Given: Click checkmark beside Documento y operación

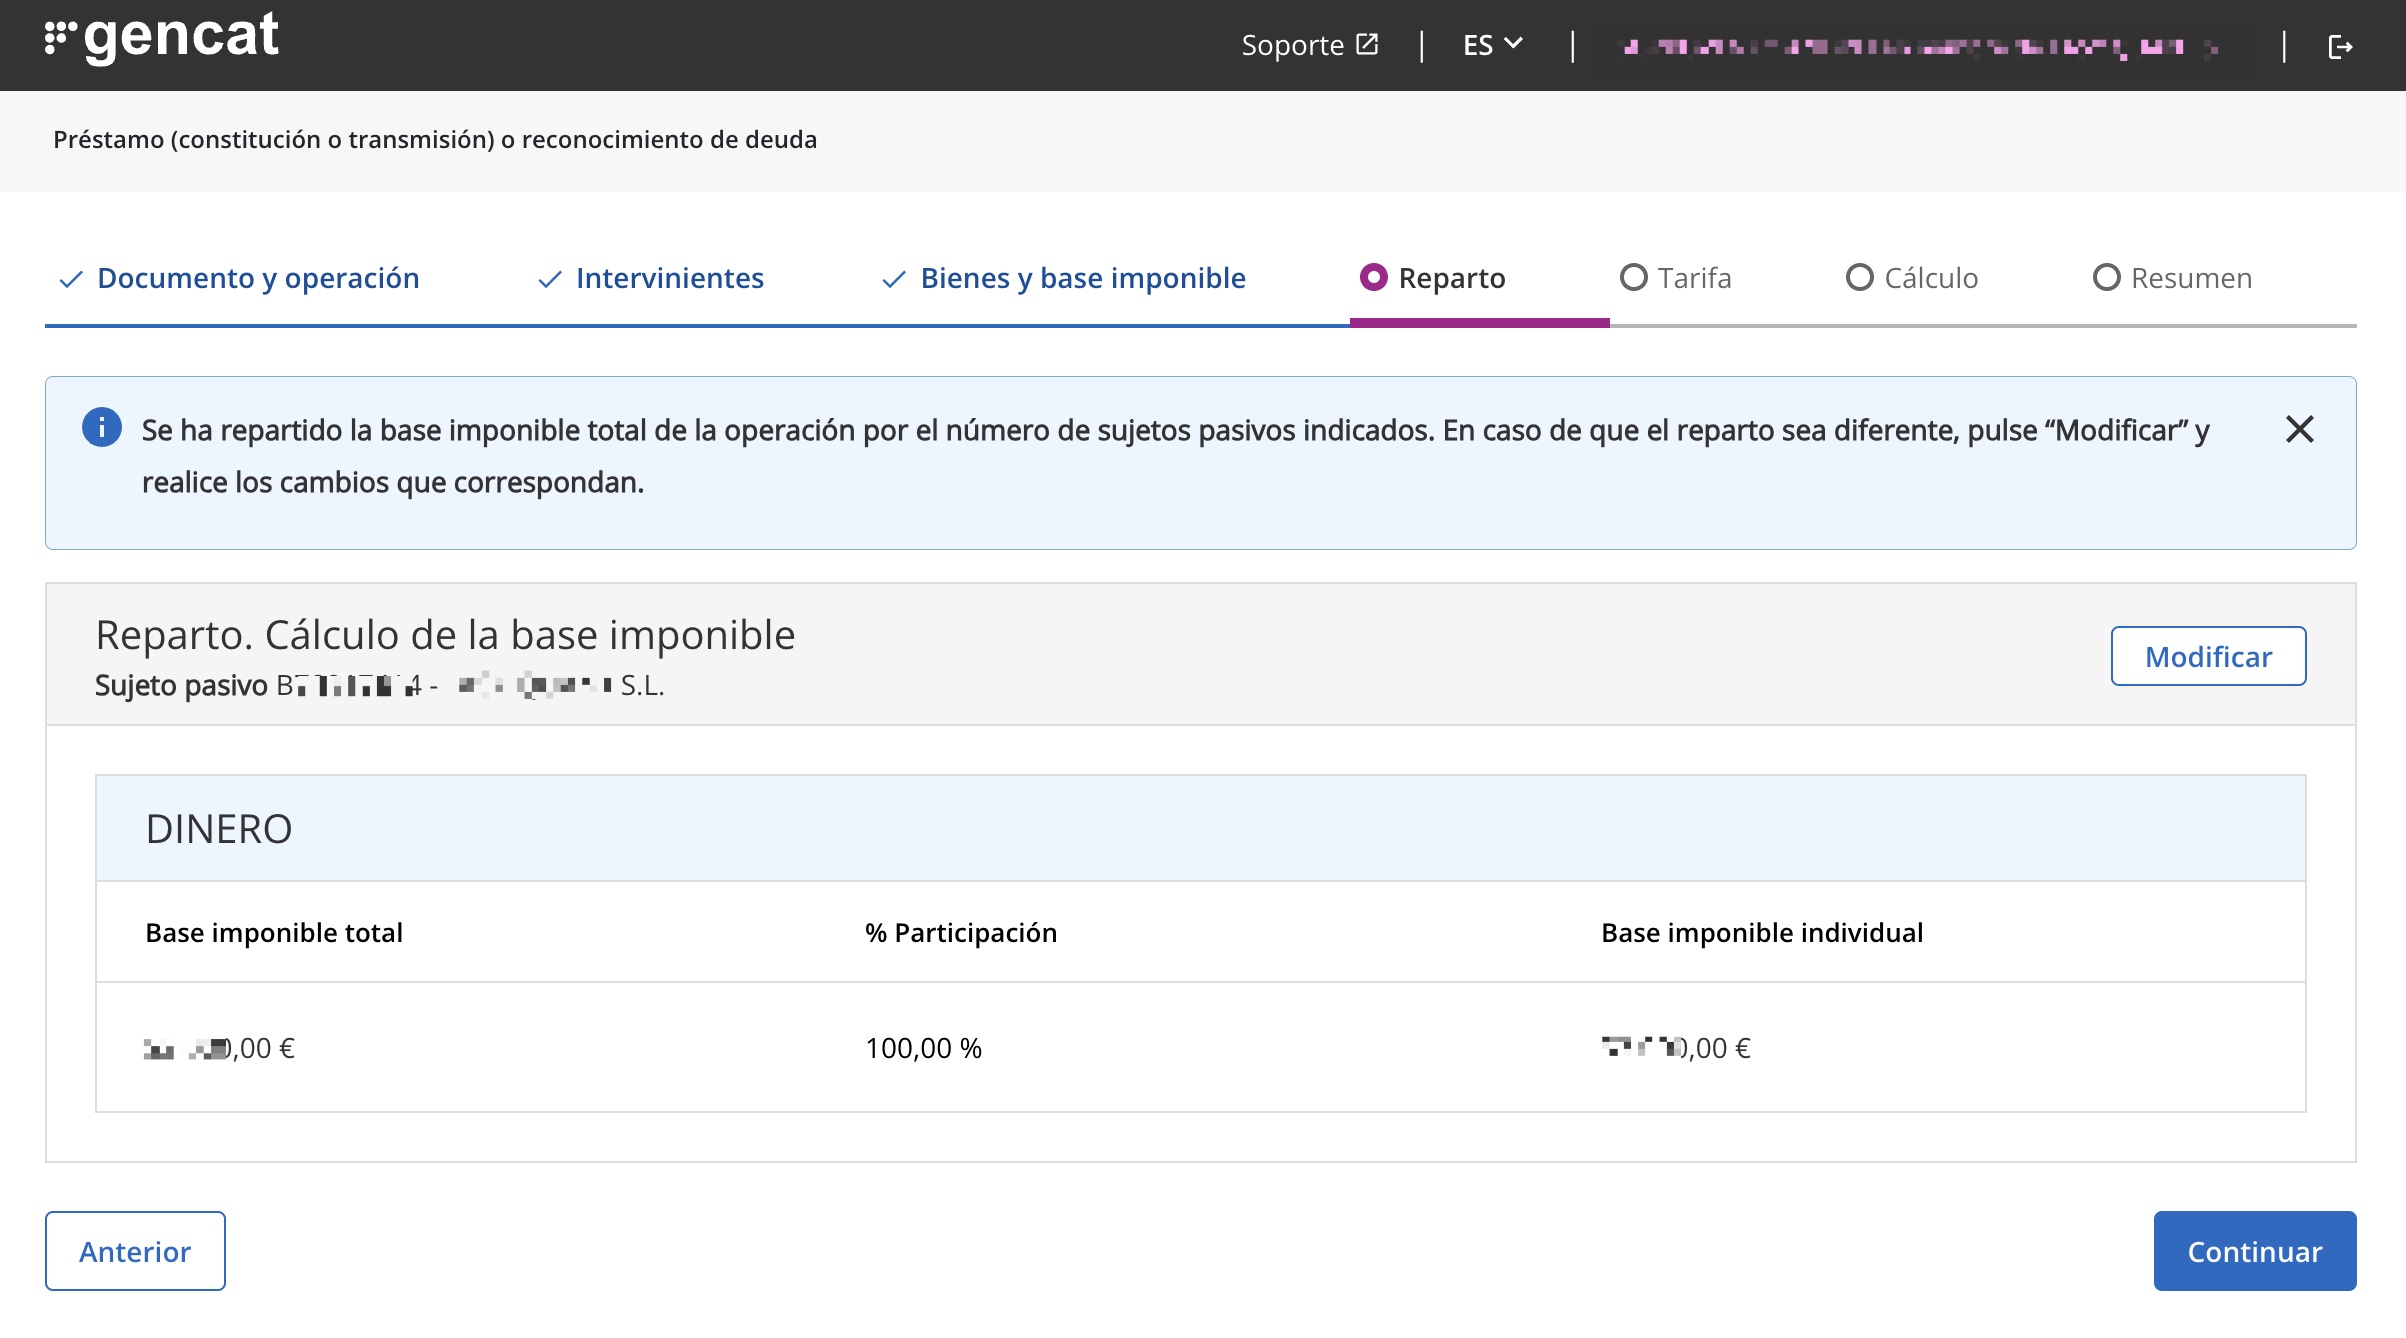Looking at the screenshot, I should click(x=70, y=279).
